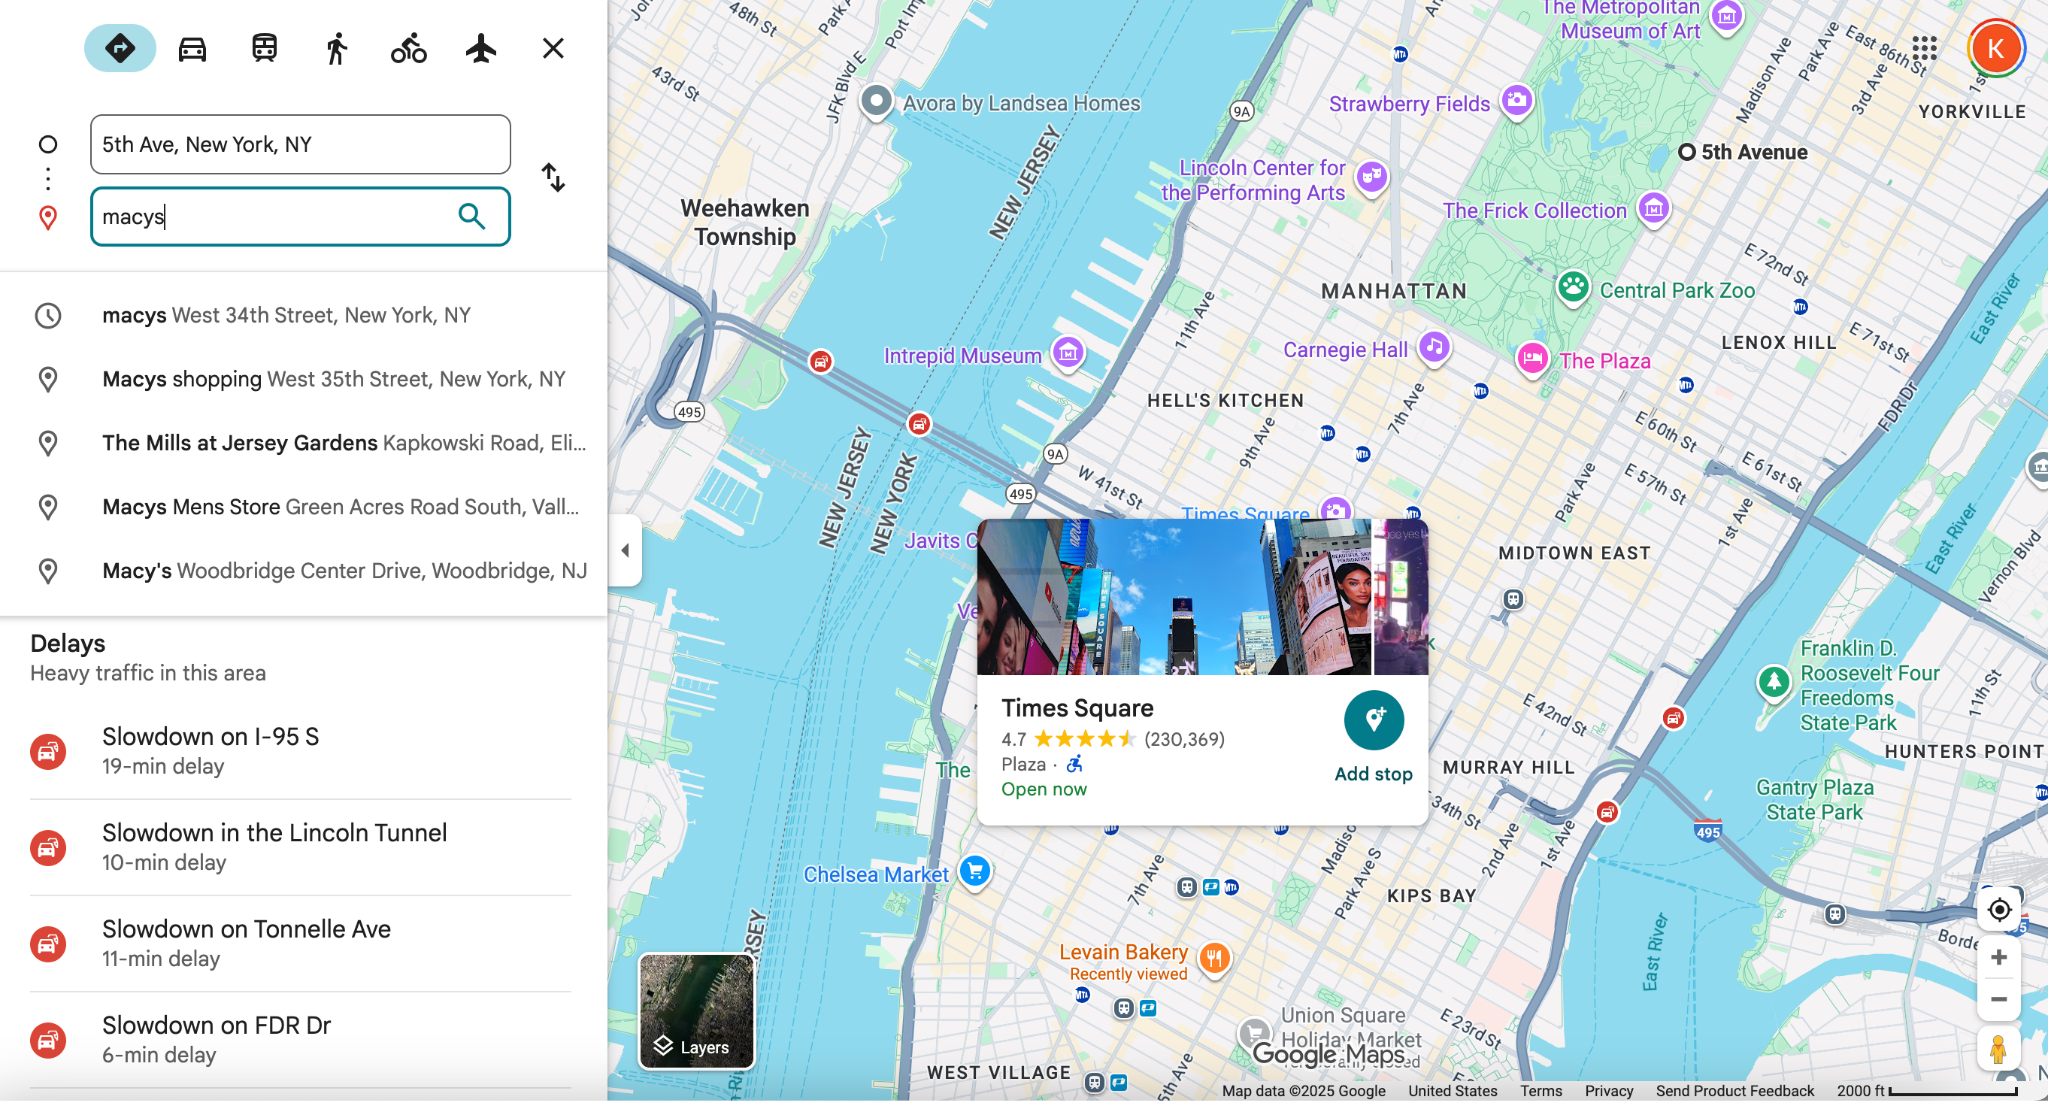Switch to transit directions

(x=263, y=47)
